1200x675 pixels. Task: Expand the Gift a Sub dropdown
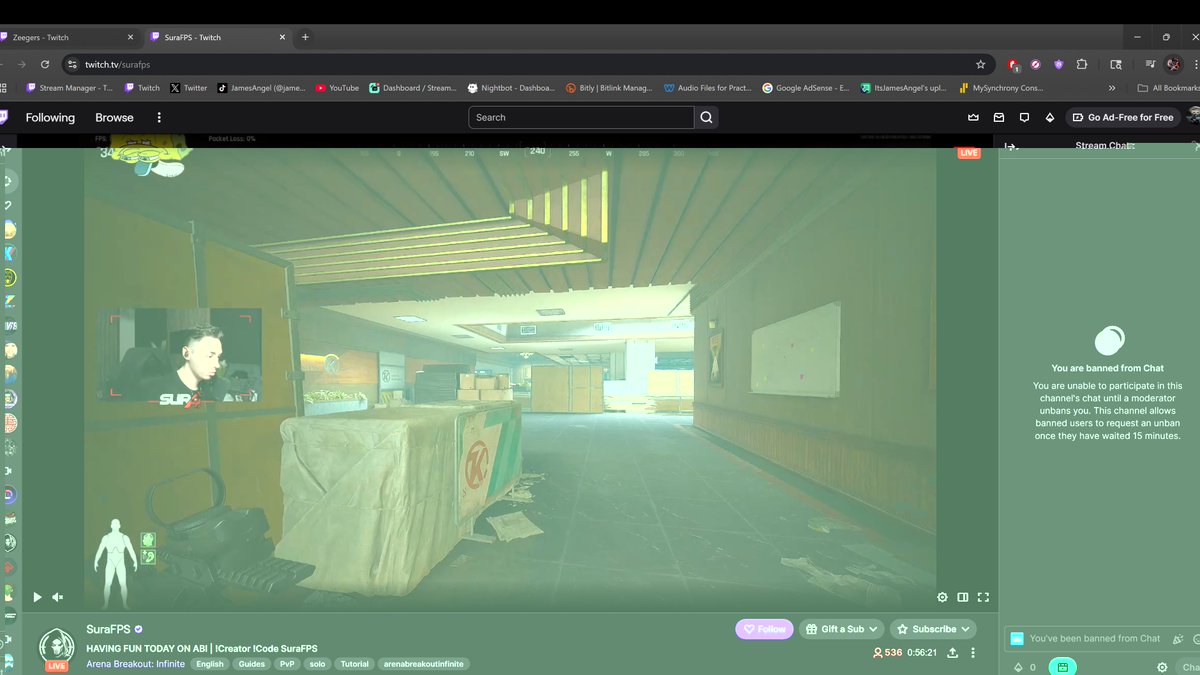(841, 629)
